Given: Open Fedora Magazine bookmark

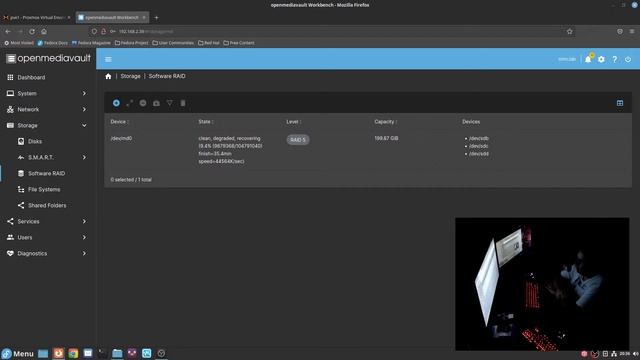Looking at the screenshot, I should [x=91, y=43].
